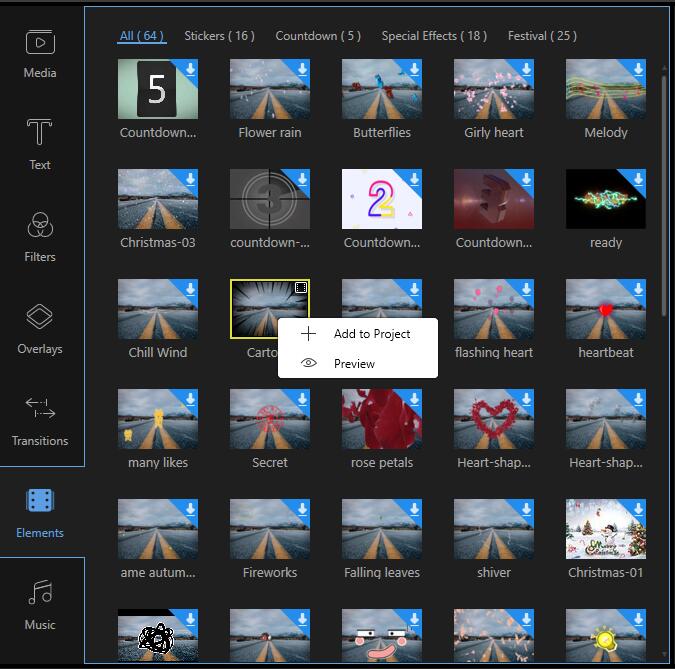Select the yellow lightbulb element thumbnail
The width and height of the screenshot is (675, 669).
(x=606, y=635)
